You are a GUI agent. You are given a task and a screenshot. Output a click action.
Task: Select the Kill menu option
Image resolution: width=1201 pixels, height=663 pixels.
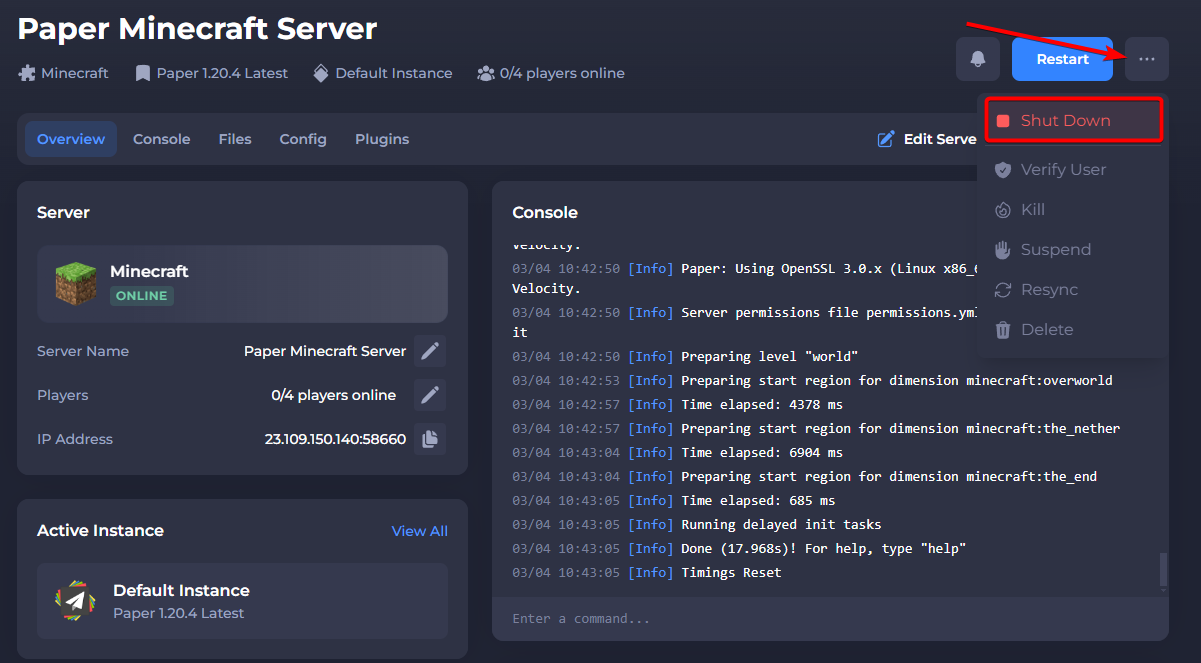1073,210
